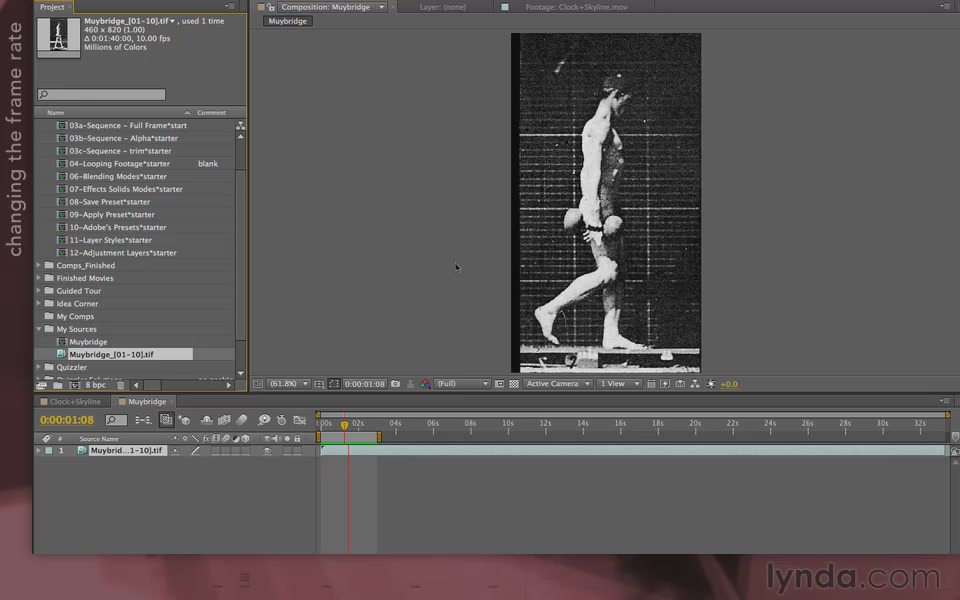Collapse the My Sources folder

coord(39,329)
